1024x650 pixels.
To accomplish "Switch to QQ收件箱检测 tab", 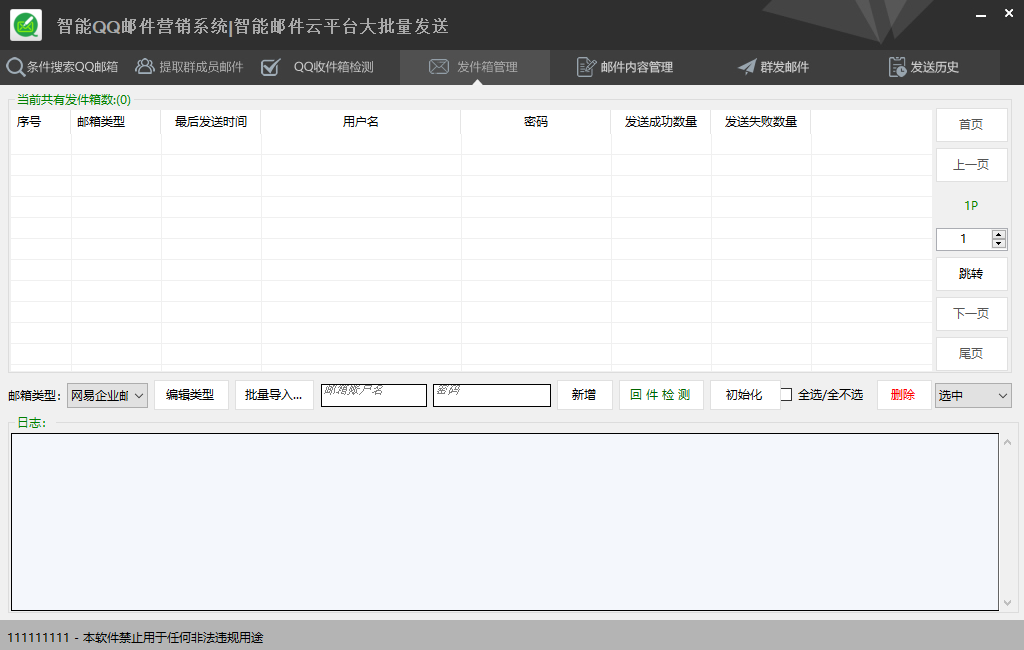I will pos(317,67).
